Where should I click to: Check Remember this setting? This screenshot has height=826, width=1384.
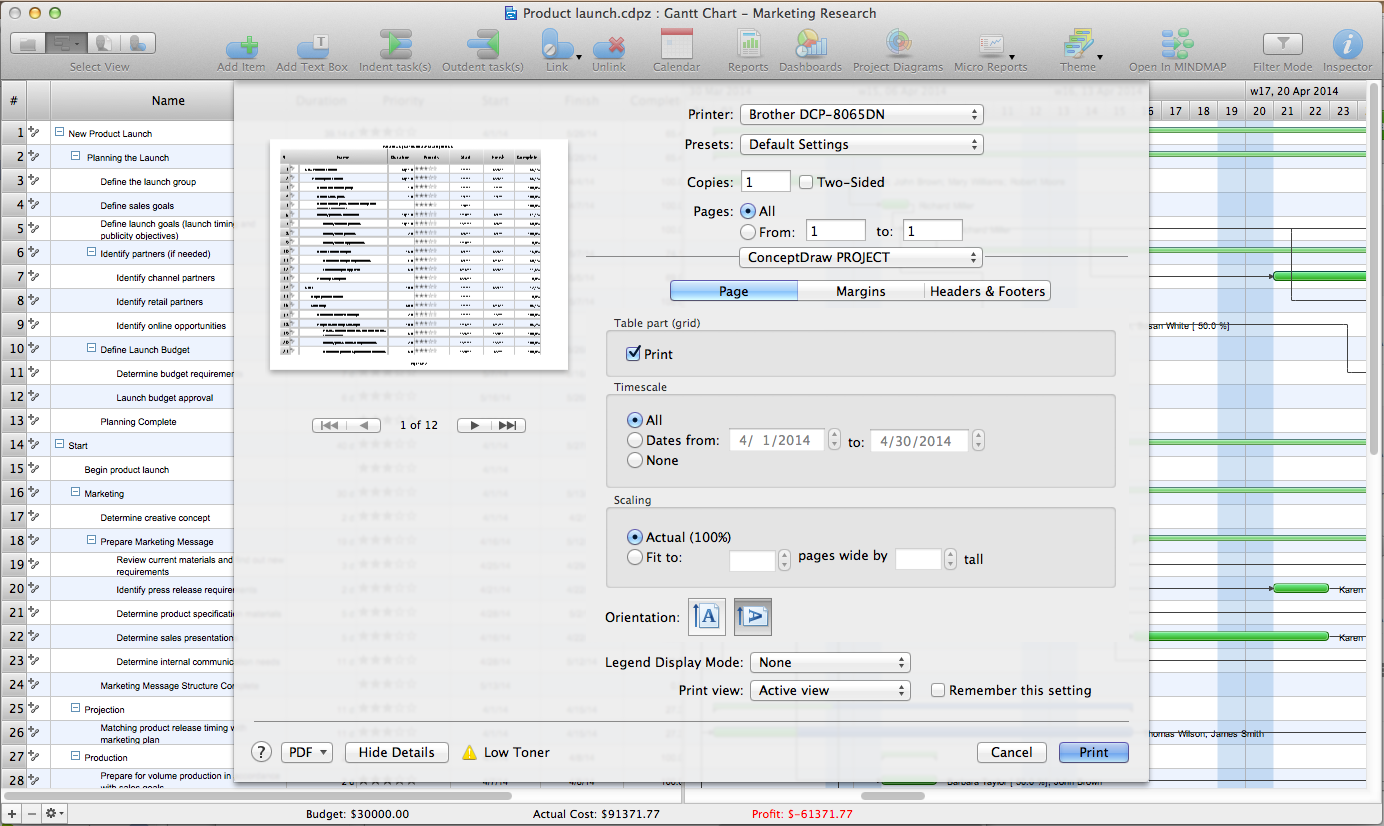(938, 690)
